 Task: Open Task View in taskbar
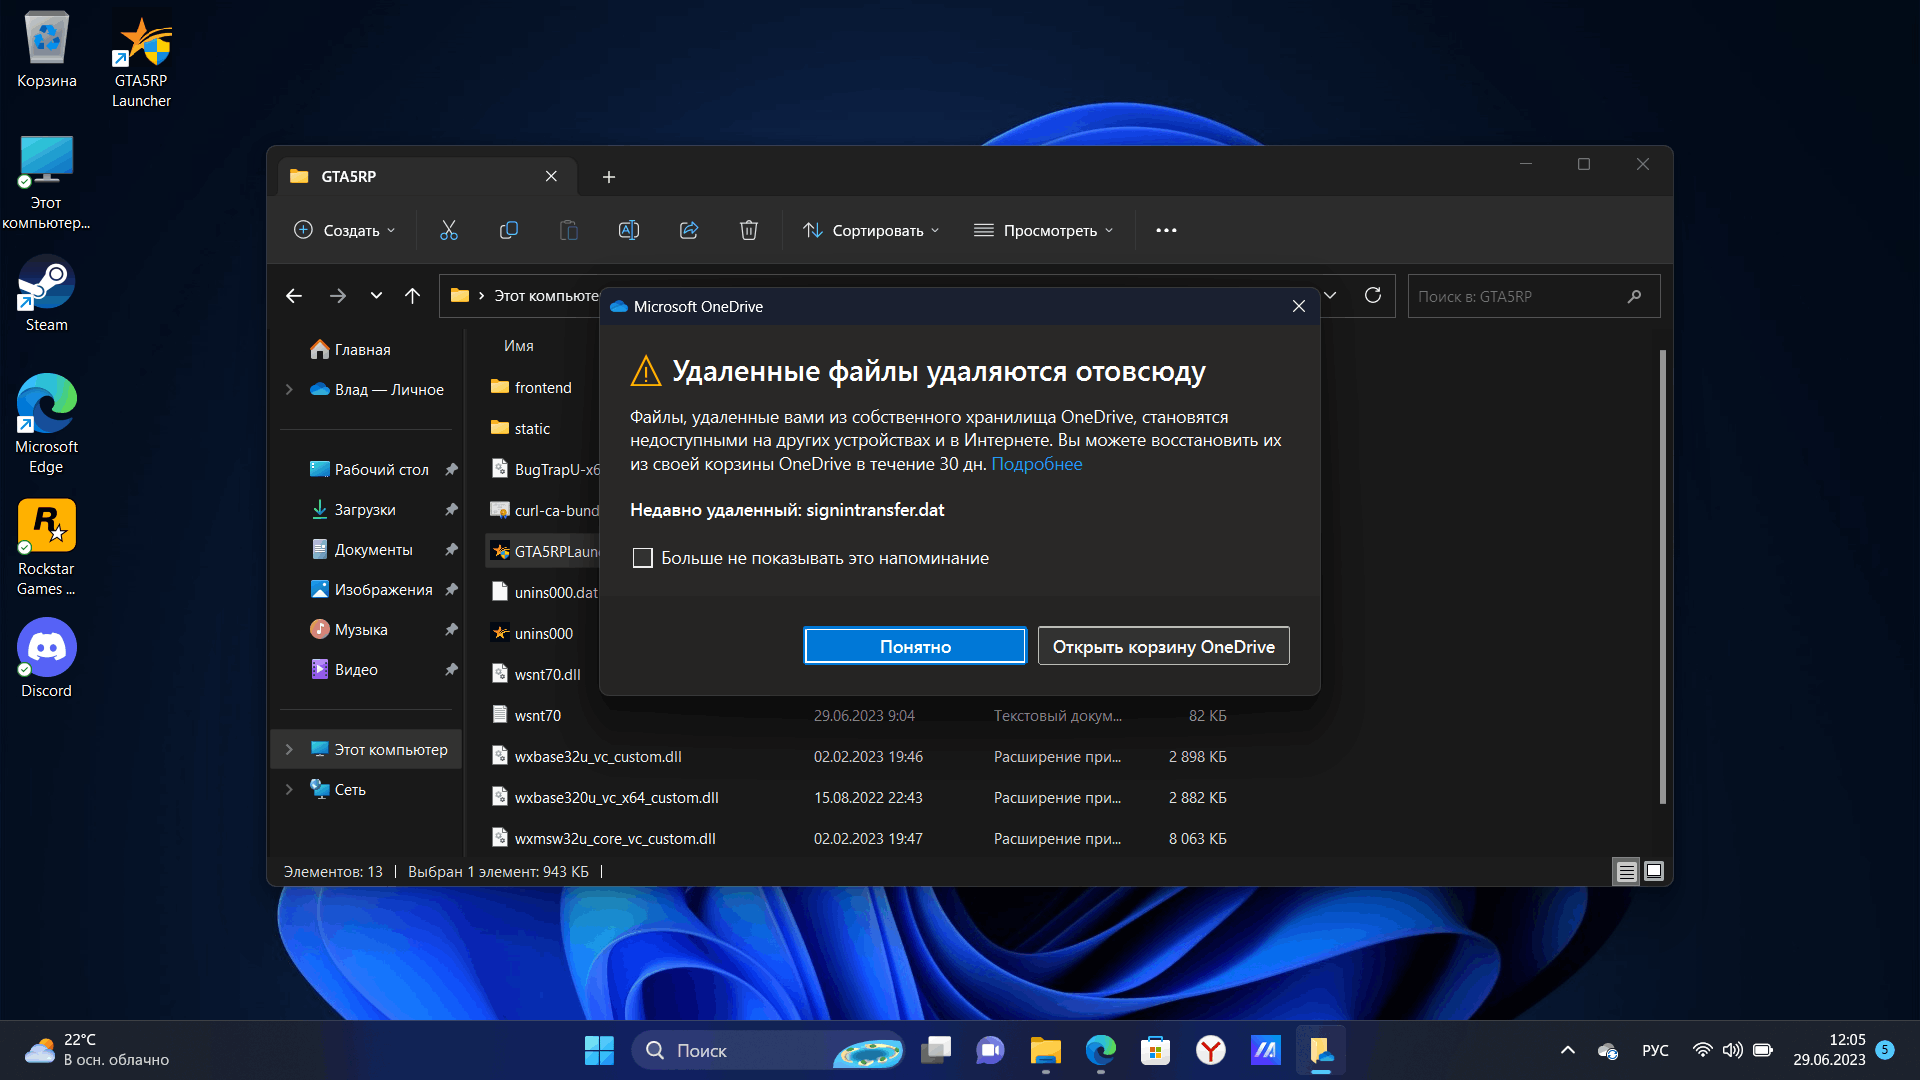coord(936,1050)
